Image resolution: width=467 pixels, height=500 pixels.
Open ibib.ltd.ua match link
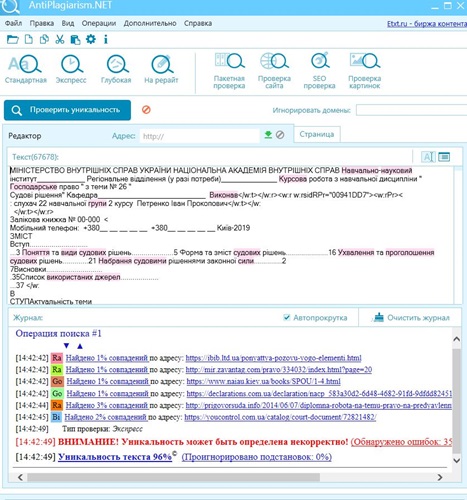point(273,358)
